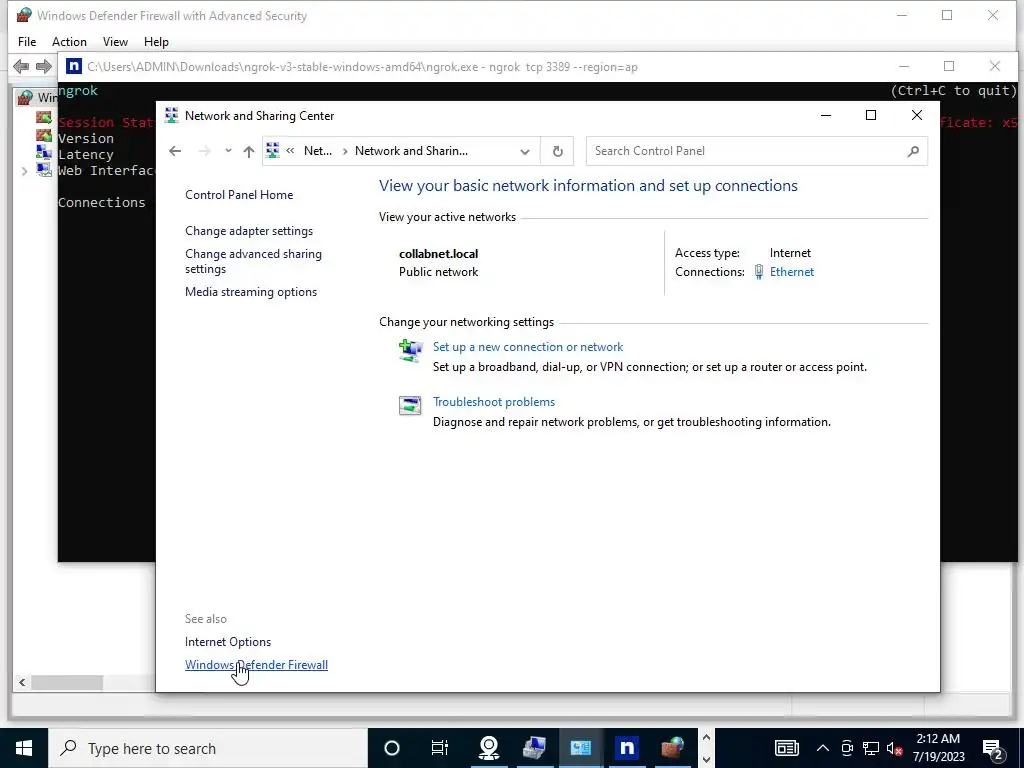The image size is (1024, 768).
Task: Switch to the Control Panel taskbar button
Action: tap(581, 748)
